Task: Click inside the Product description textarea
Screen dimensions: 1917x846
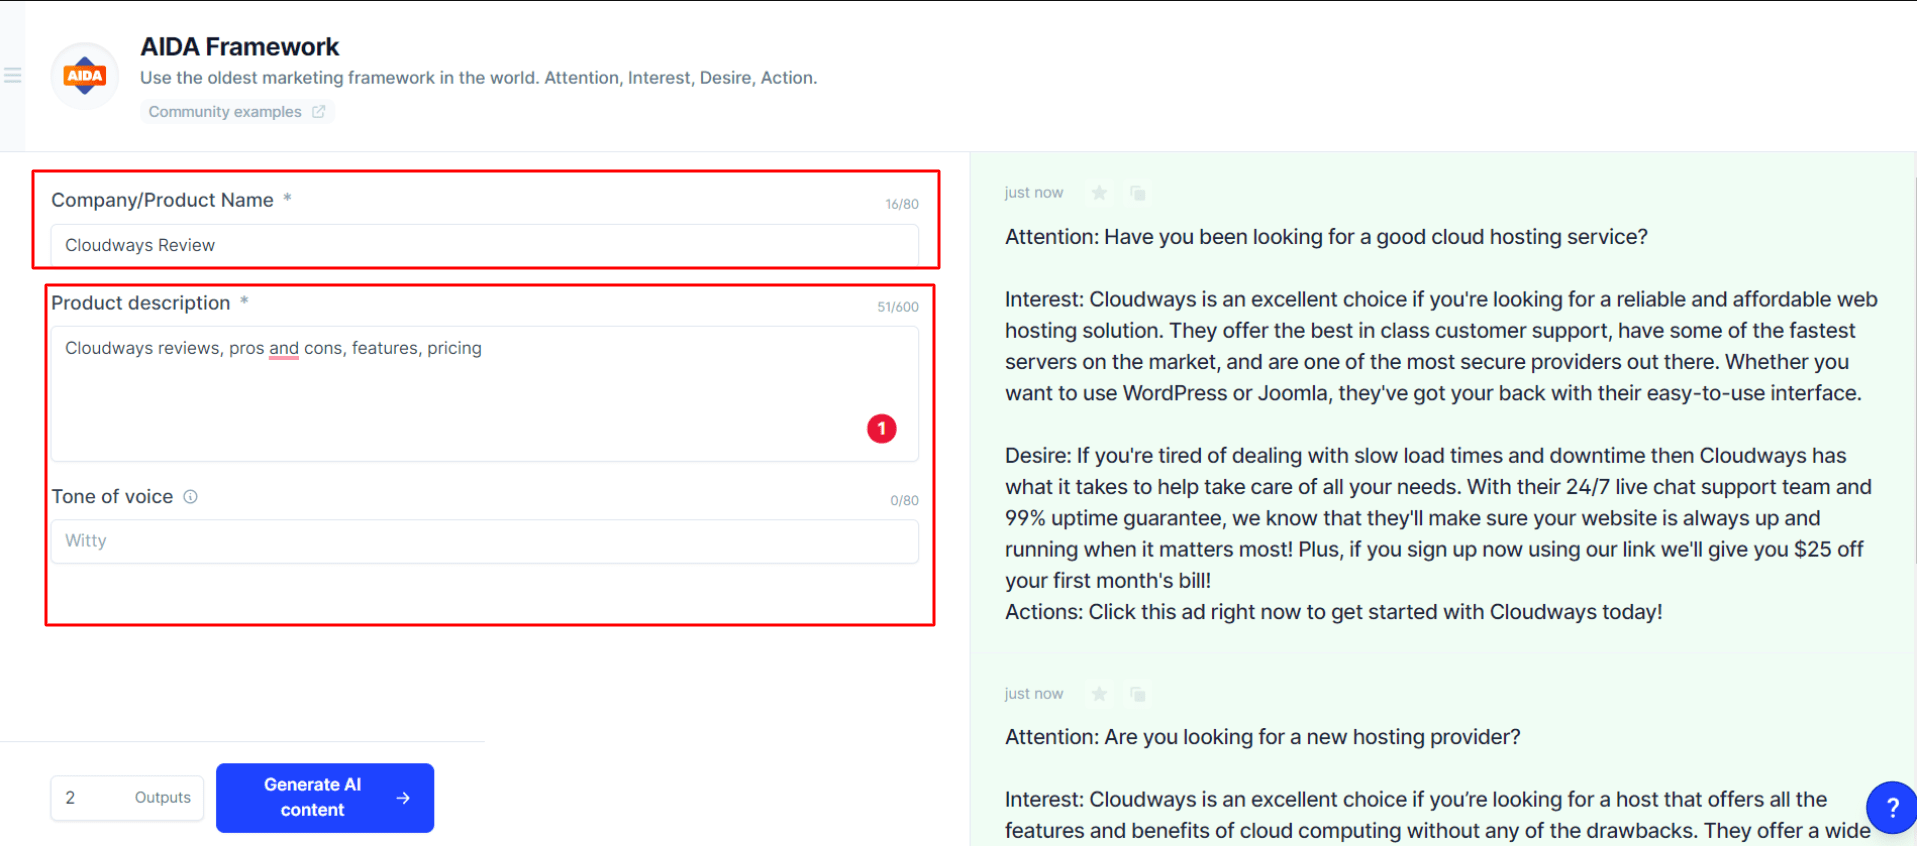Action: [485, 394]
